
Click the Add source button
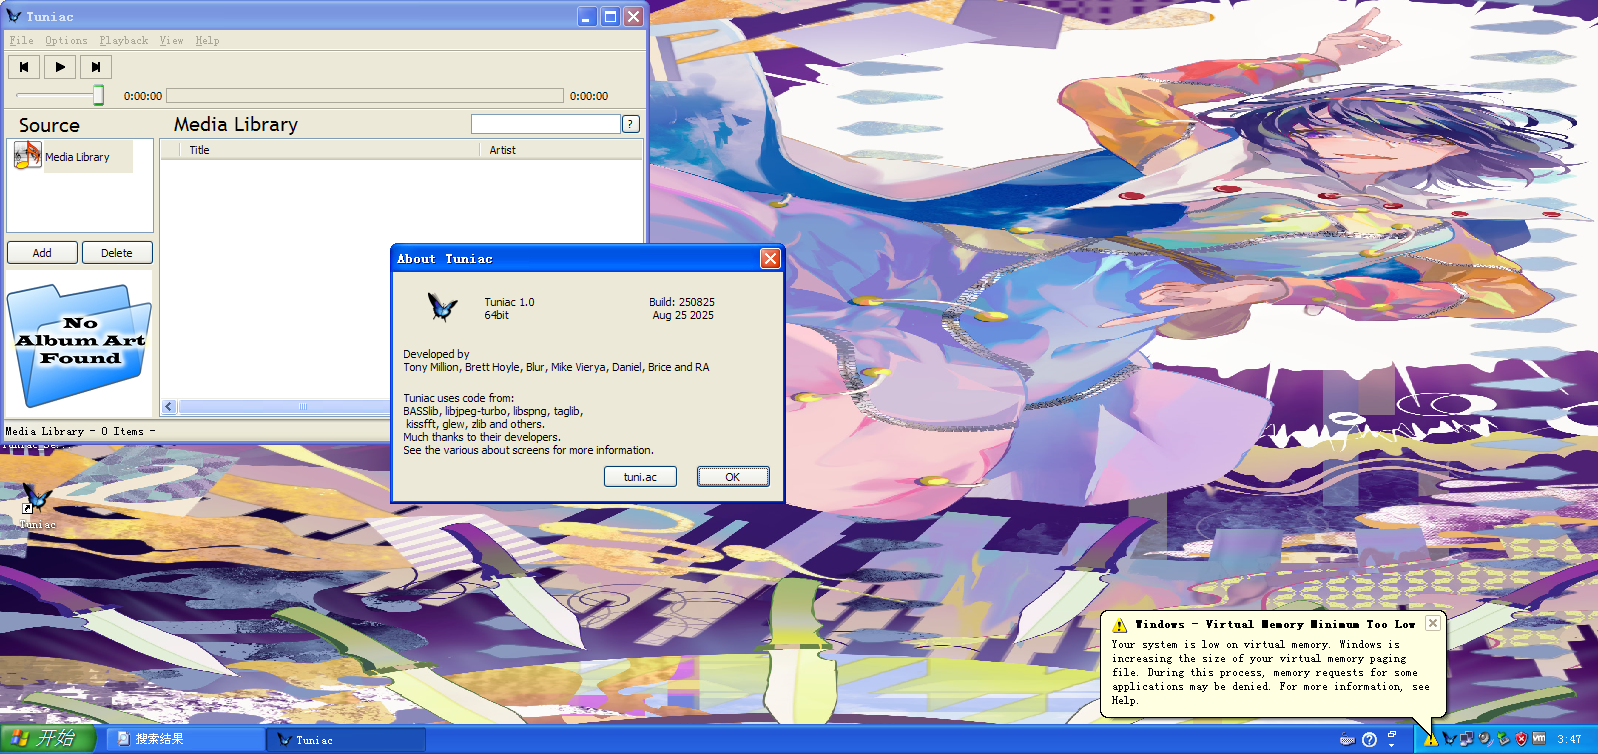point(42,253)
